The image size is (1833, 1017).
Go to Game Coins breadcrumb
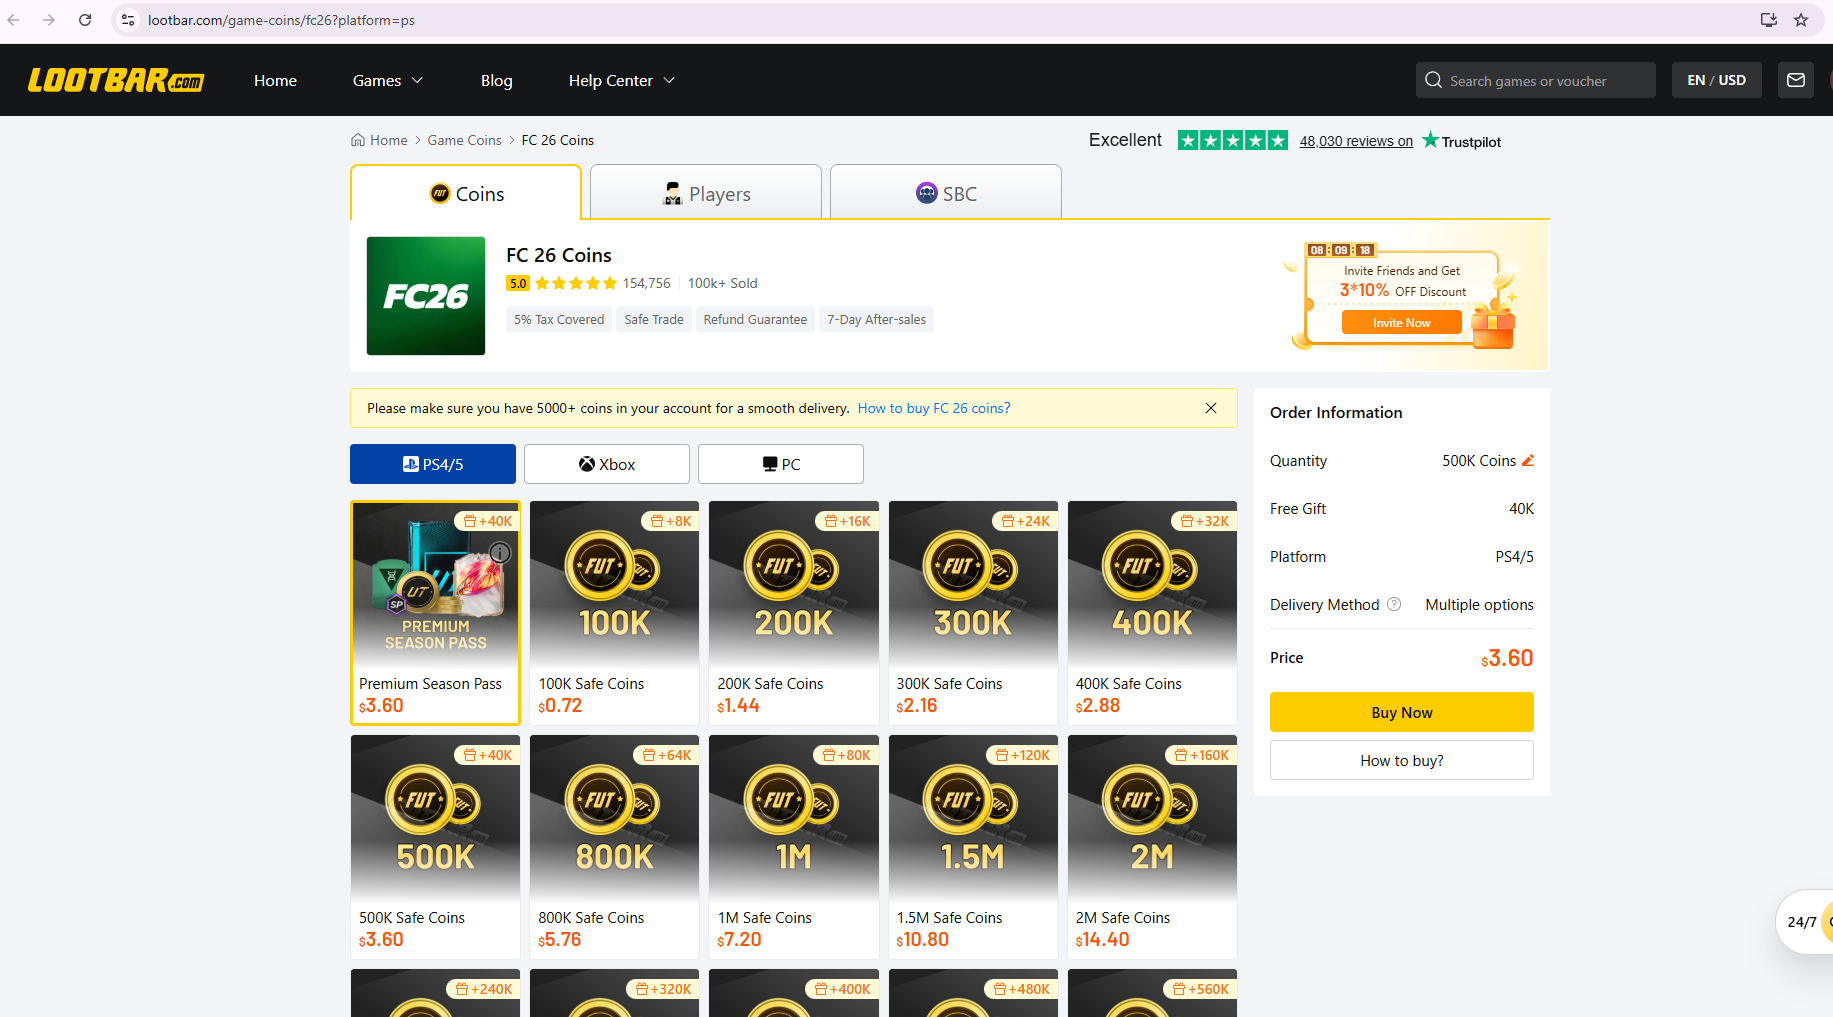[465, 140]
